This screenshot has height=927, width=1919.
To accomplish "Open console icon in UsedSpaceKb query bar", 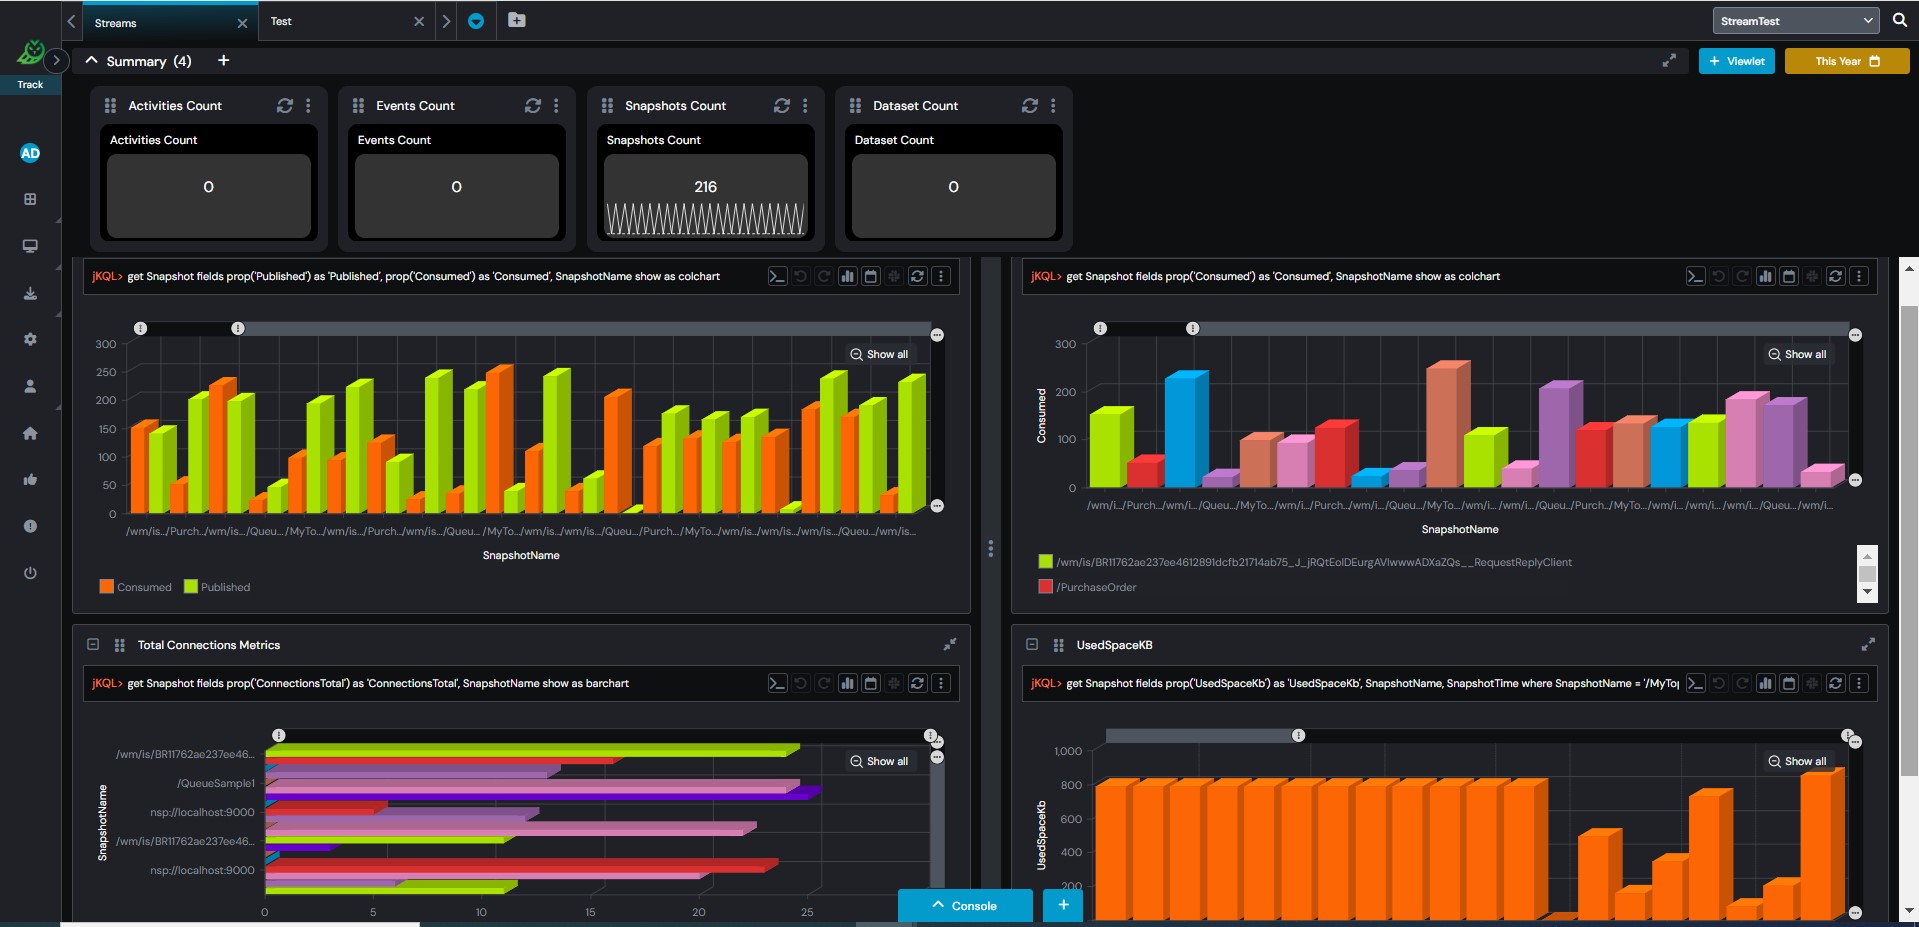I will click(x=1695, y=683).
